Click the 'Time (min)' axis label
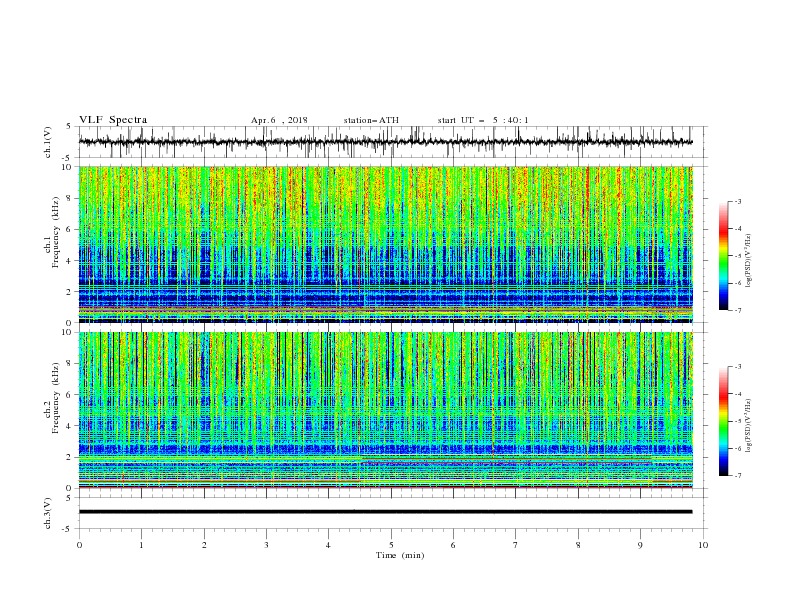Viewport: 792px width, 612px height. pos(400,555)
